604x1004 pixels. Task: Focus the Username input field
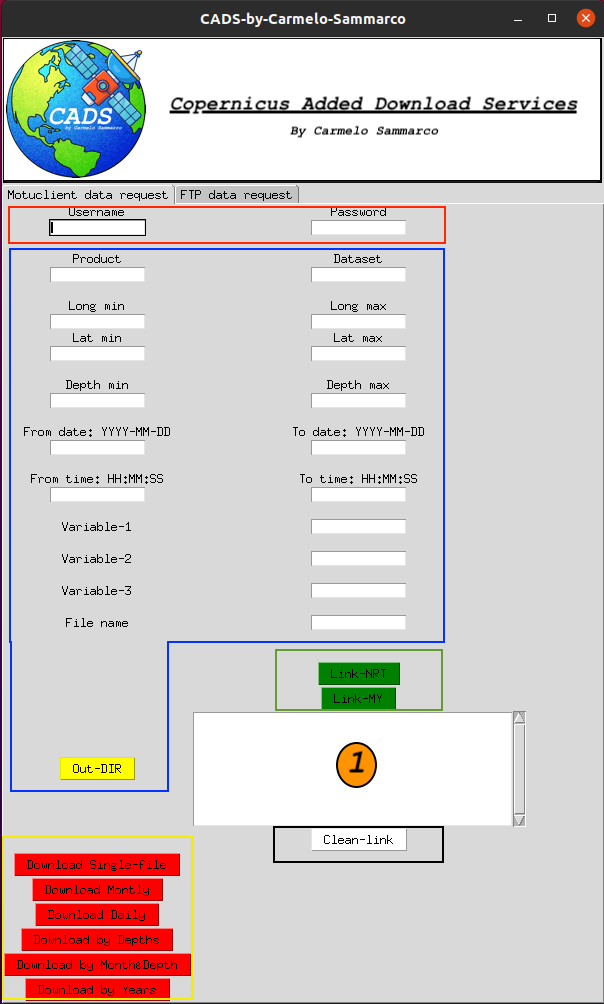coord(97,227)
